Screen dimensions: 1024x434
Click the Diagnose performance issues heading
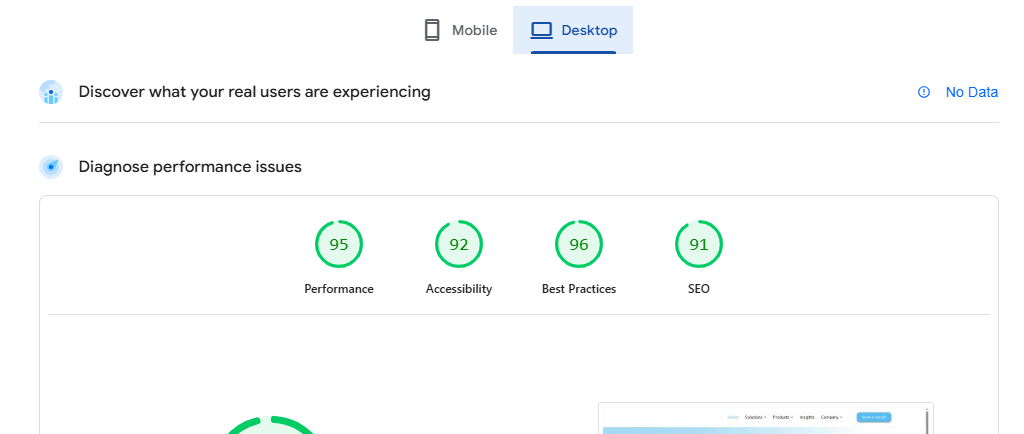click(x=190, y=167)
